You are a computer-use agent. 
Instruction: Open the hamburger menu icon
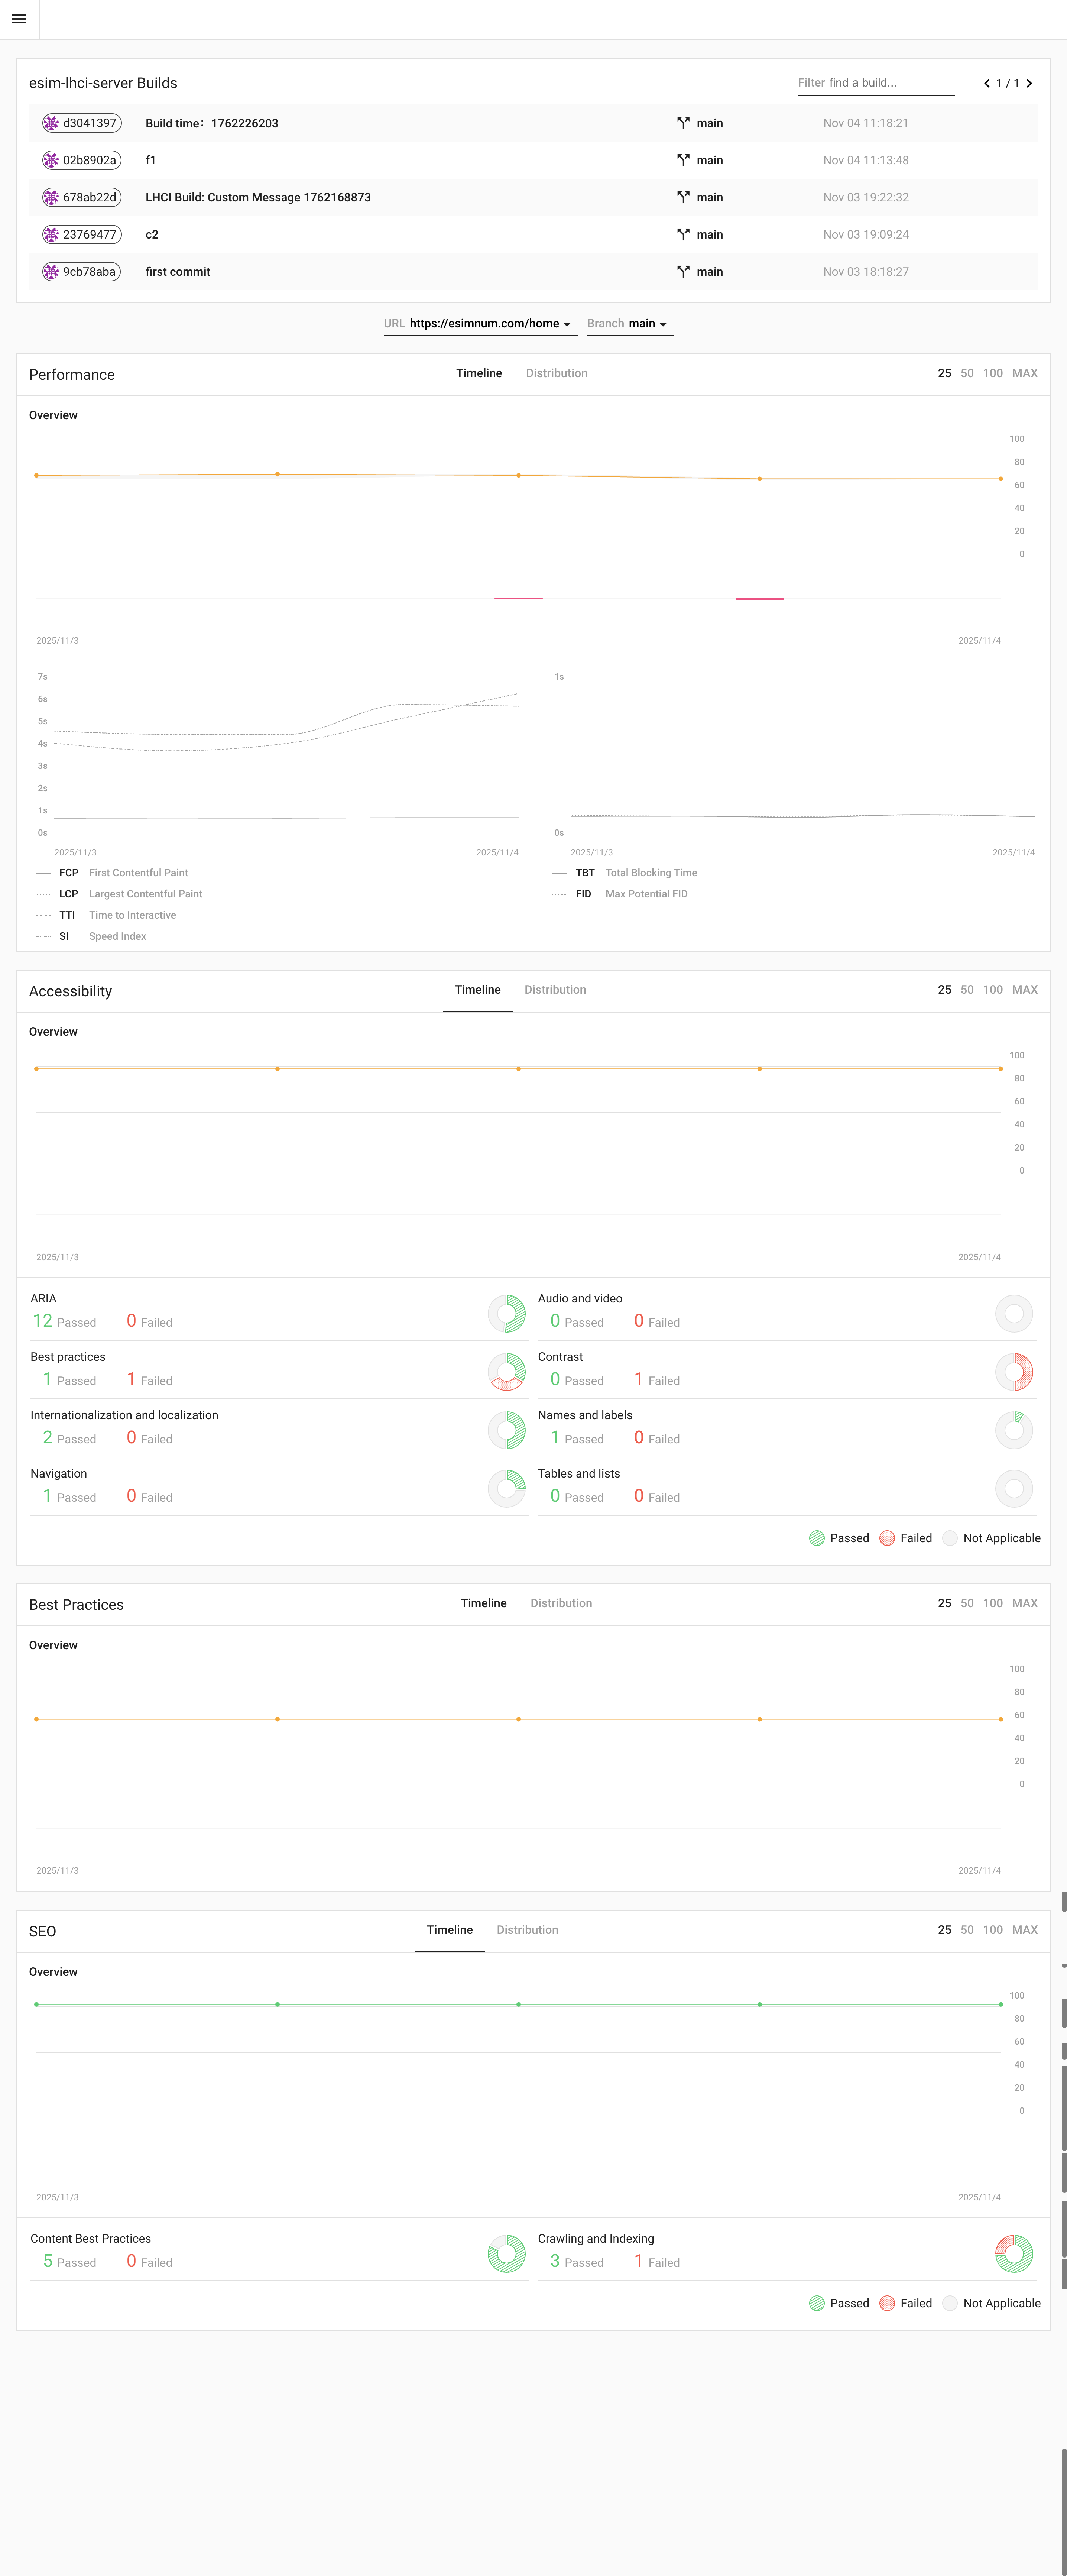[x=19, y=19]
